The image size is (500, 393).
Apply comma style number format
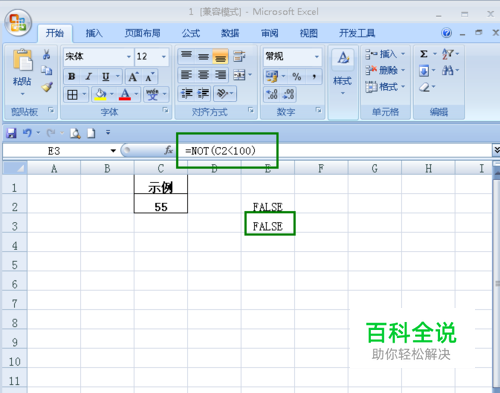click(314, 76)
